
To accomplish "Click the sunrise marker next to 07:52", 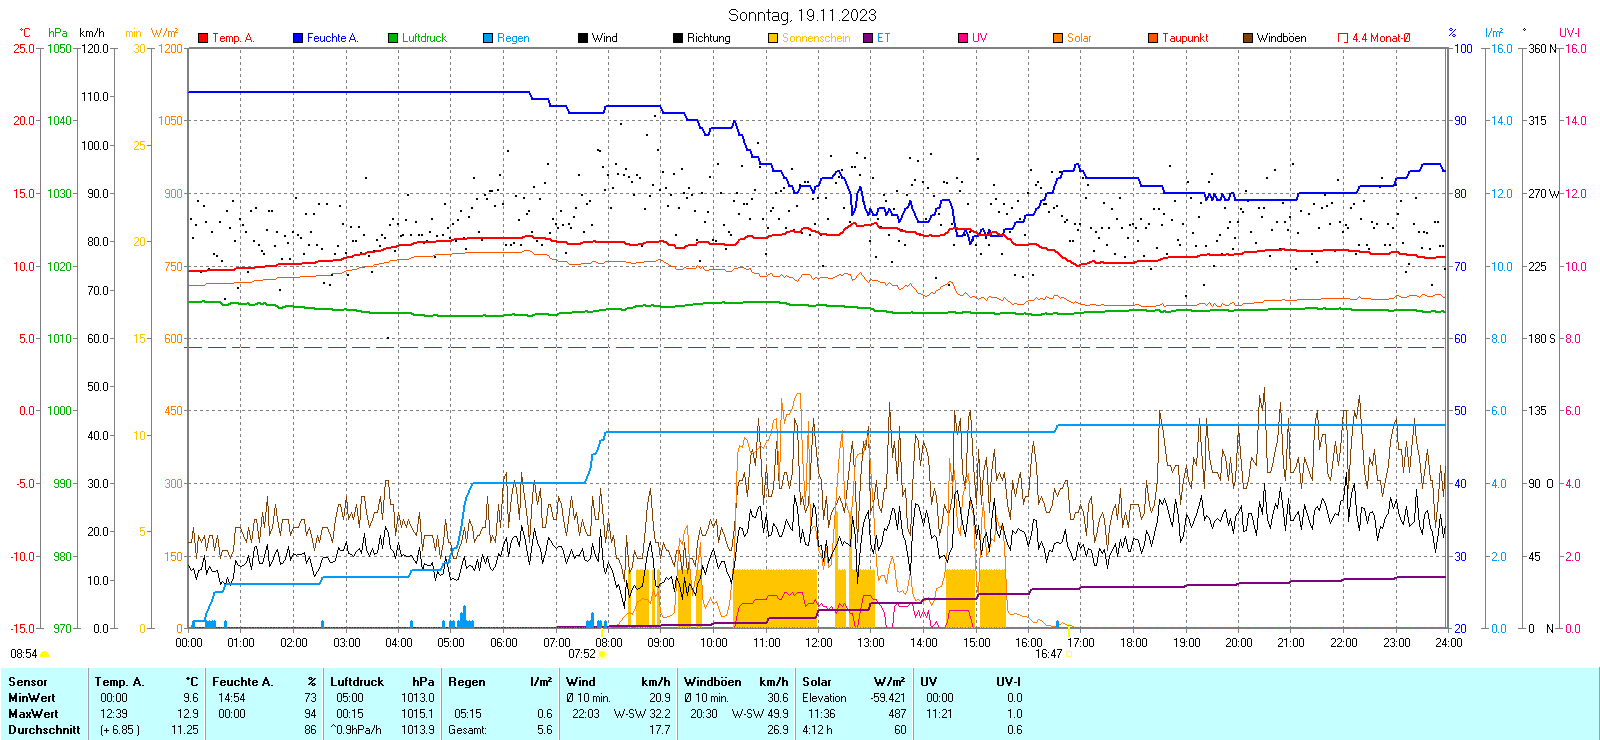I will (x=602, y=654).
